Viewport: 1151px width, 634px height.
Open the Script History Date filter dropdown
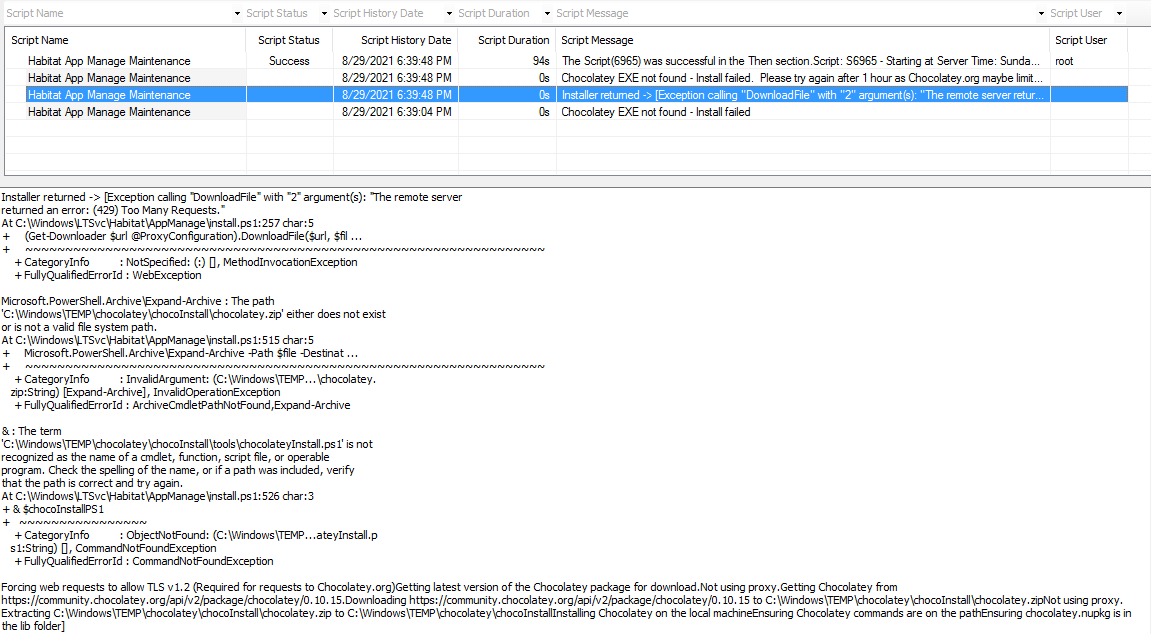tap(448, 14)
